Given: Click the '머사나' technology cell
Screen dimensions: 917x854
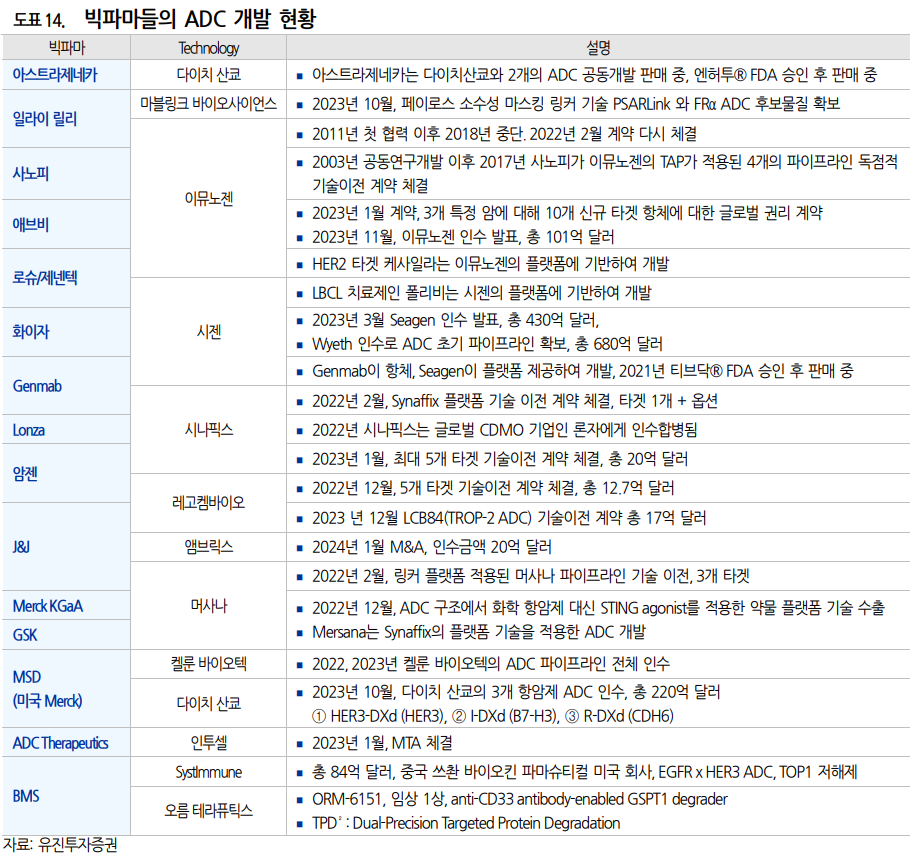Looking at the screenshot, I should pyautogui.click(x=209, y=606).
